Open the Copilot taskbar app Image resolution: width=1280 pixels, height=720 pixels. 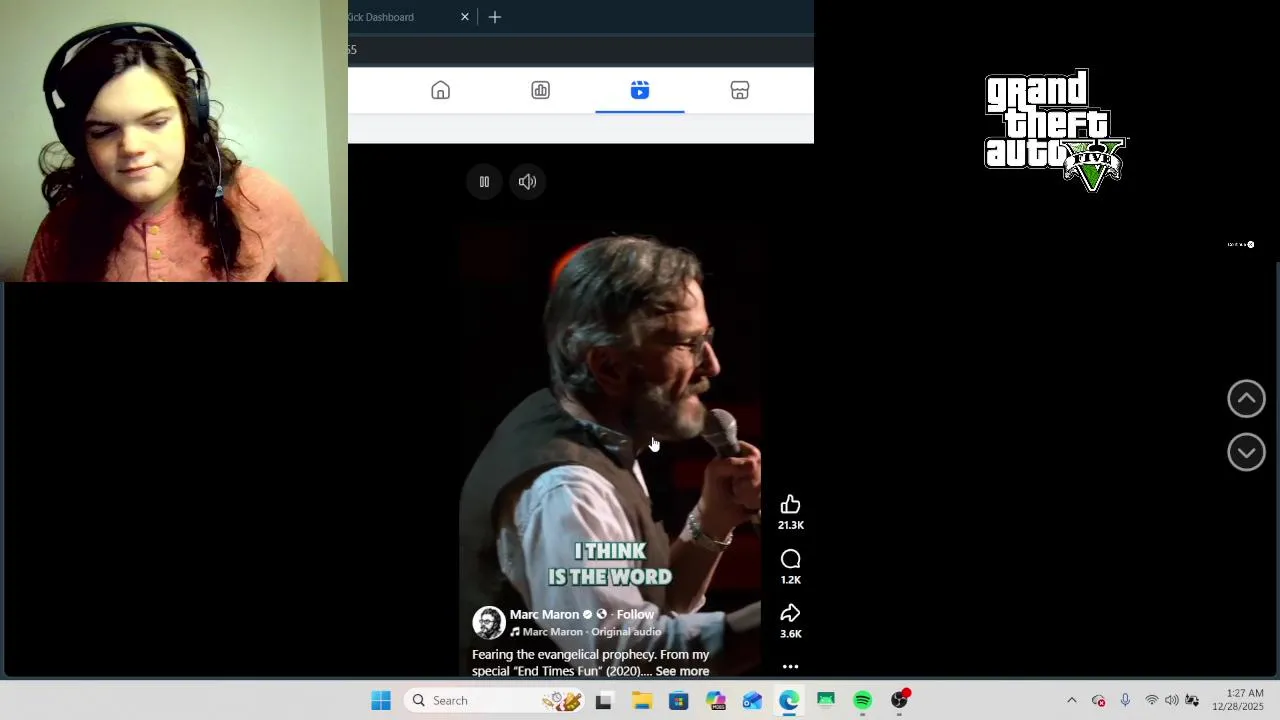point(715,701)
